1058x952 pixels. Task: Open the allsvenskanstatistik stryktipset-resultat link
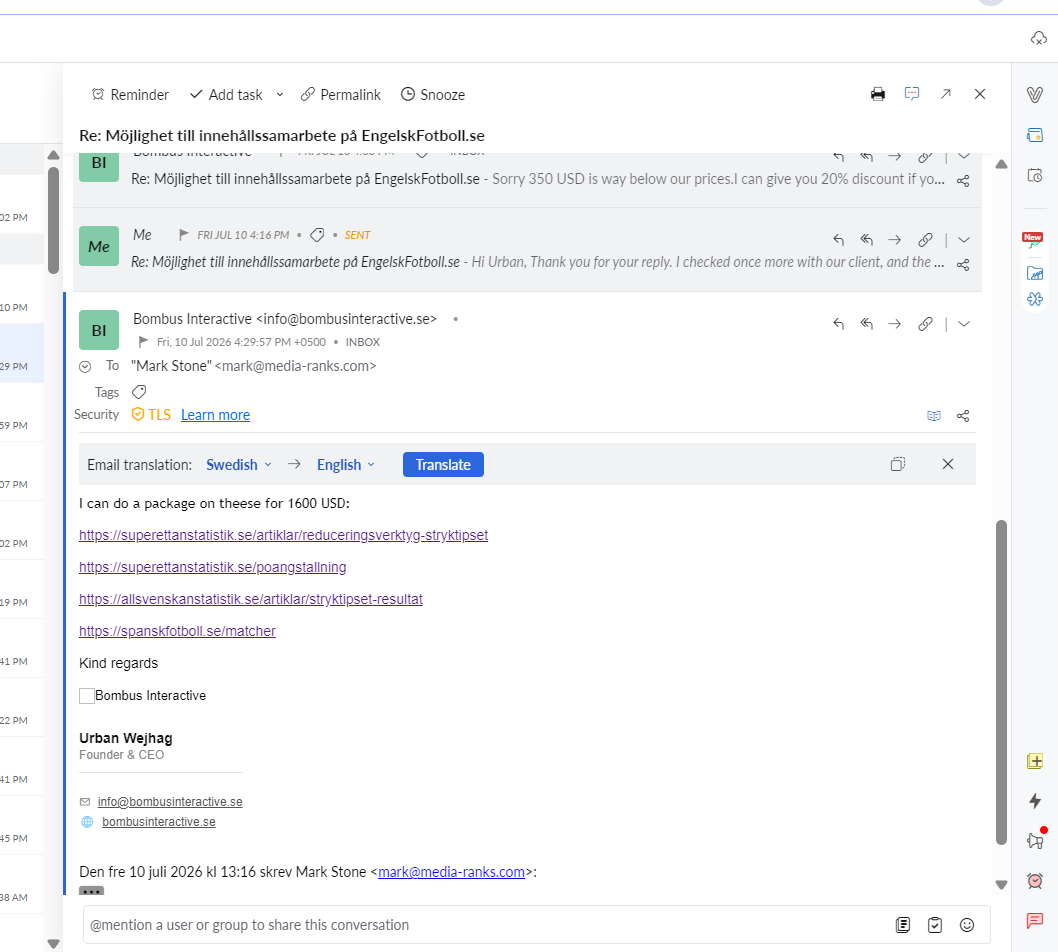click(251, 599)
